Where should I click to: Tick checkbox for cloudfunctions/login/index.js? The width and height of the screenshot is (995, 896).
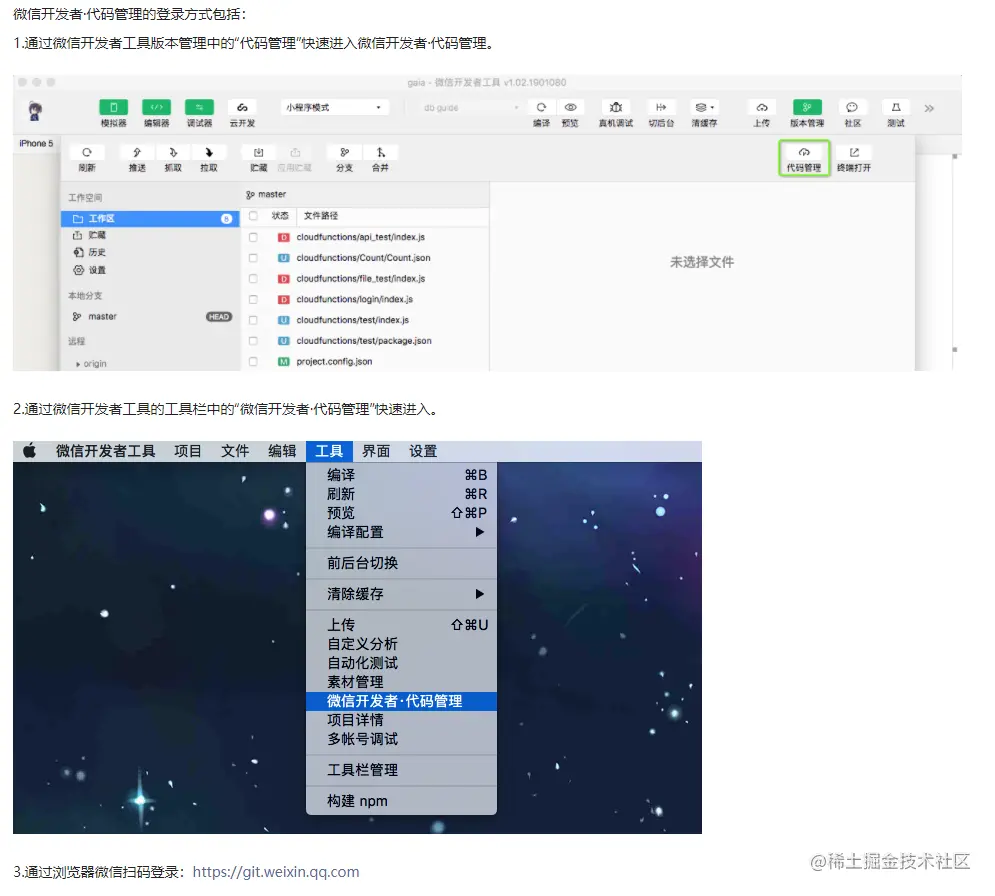point(253,299)
